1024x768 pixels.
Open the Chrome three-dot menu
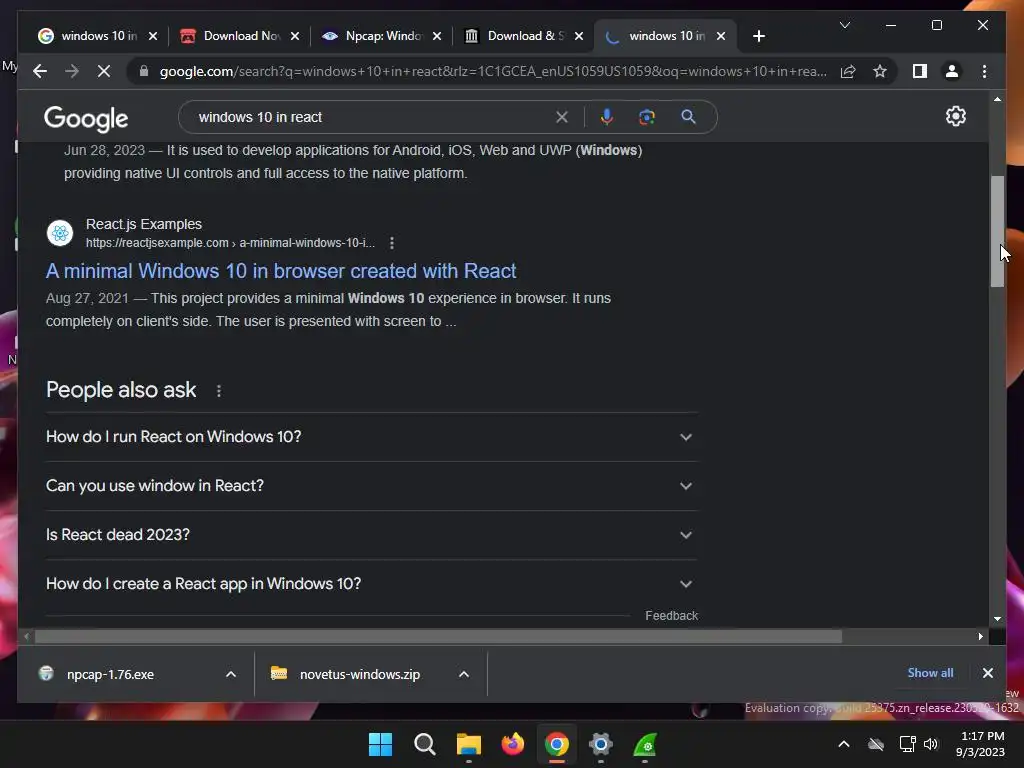click(984, 71)
